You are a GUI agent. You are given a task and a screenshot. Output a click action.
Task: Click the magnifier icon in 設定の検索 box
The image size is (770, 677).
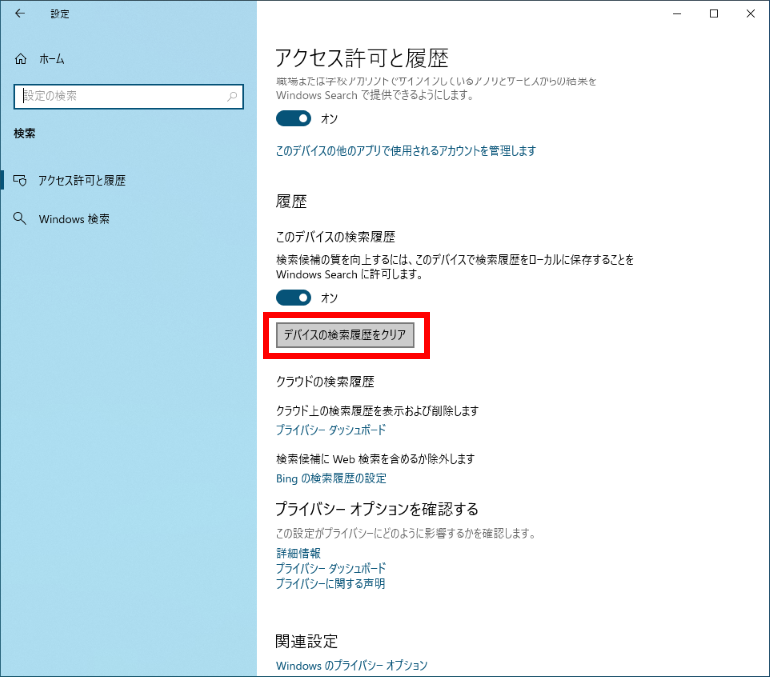pyautogui.click(x=232, y=96)
